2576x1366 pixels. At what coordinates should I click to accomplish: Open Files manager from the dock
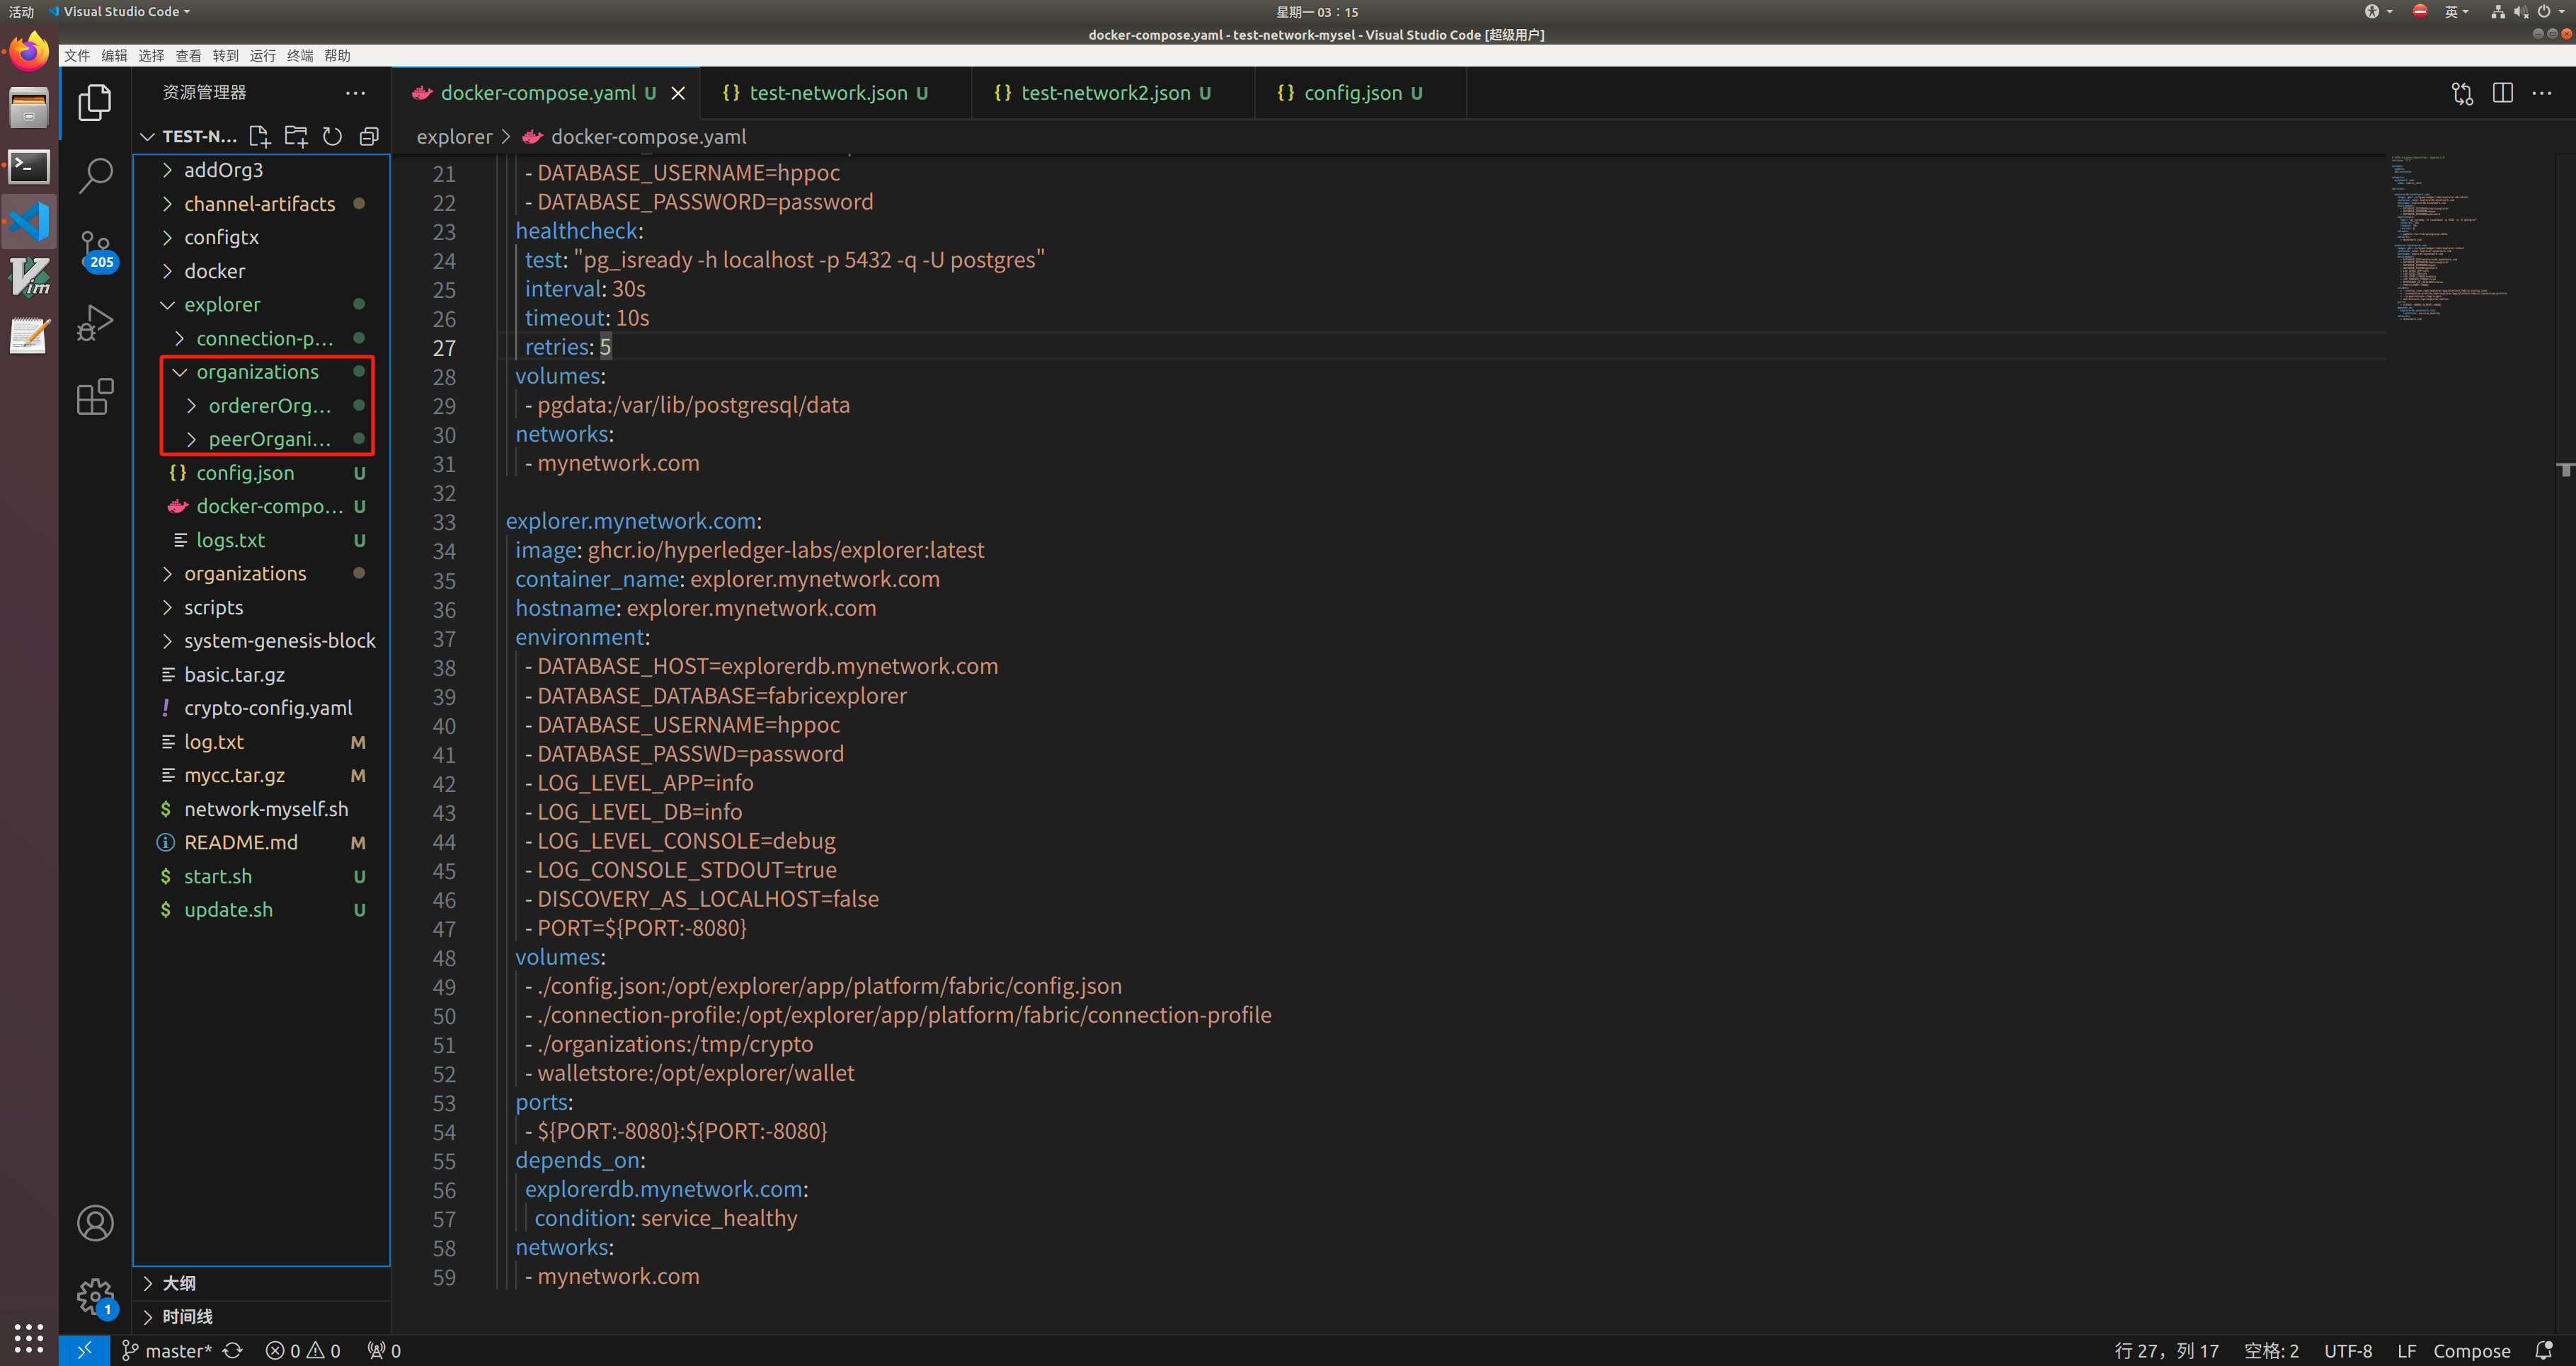click(29, 108)
